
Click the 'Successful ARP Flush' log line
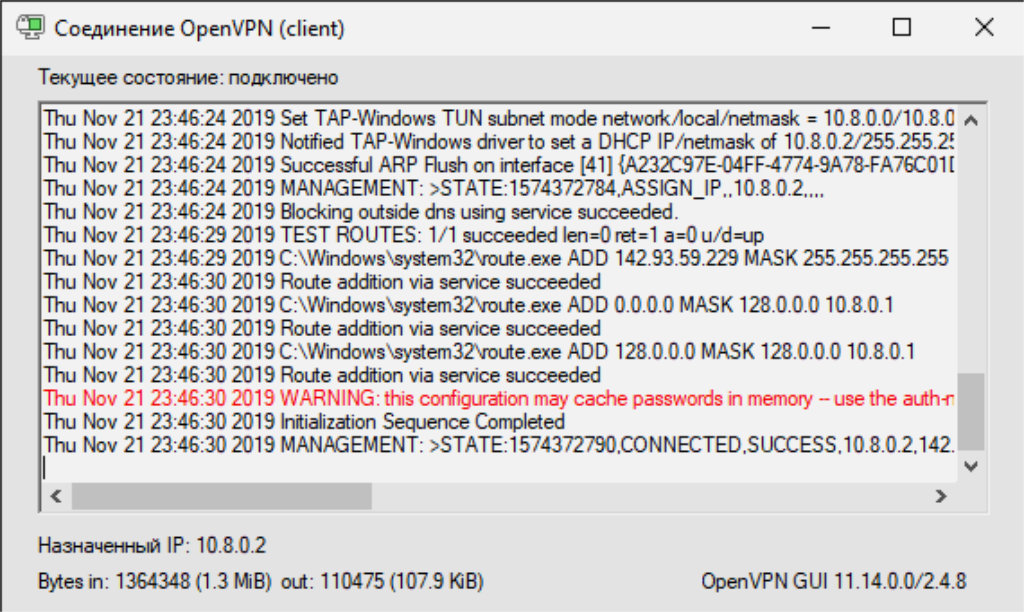pyautogui.click(x=500, y=164)
